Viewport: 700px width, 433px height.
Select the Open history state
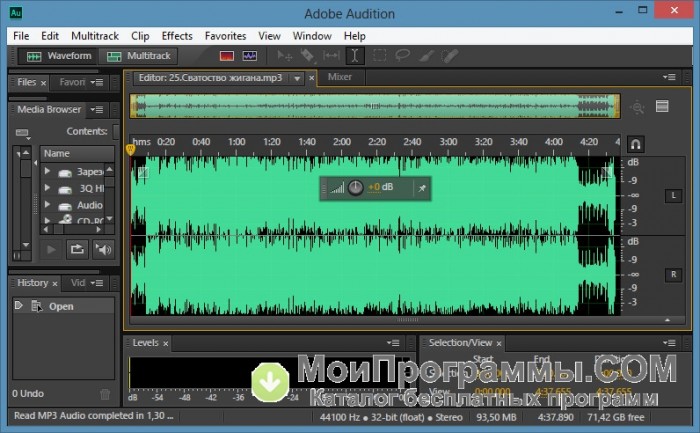click(x=63, y=306)
